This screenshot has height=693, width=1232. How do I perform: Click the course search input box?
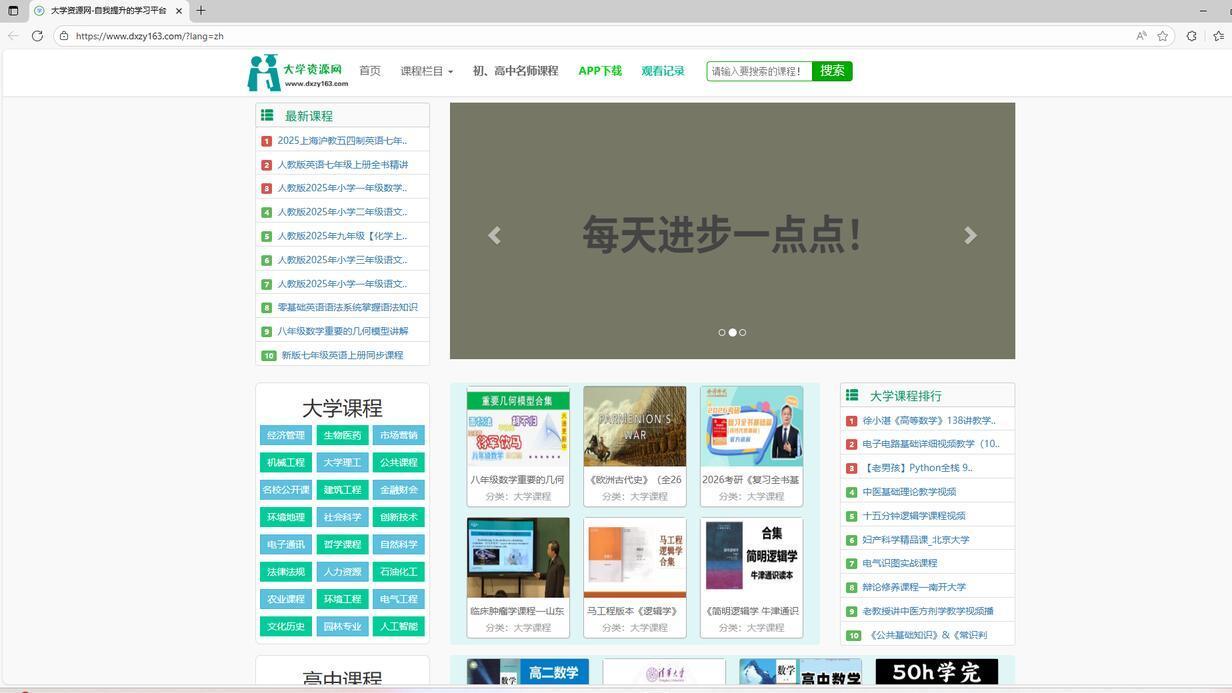click(x=757, y=71)
